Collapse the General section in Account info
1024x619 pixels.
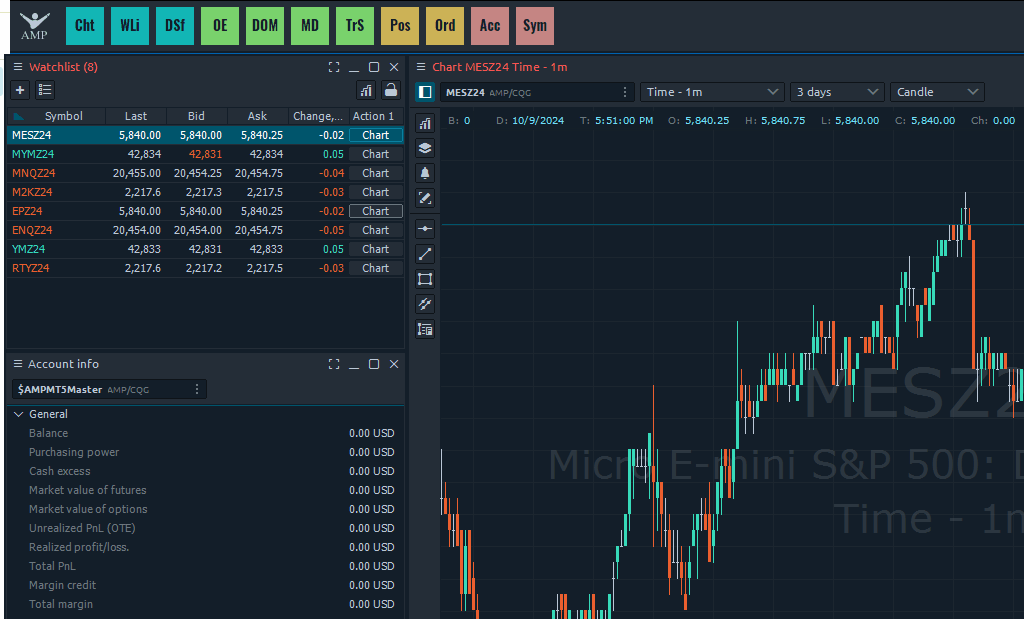click(x=19, y=414)
